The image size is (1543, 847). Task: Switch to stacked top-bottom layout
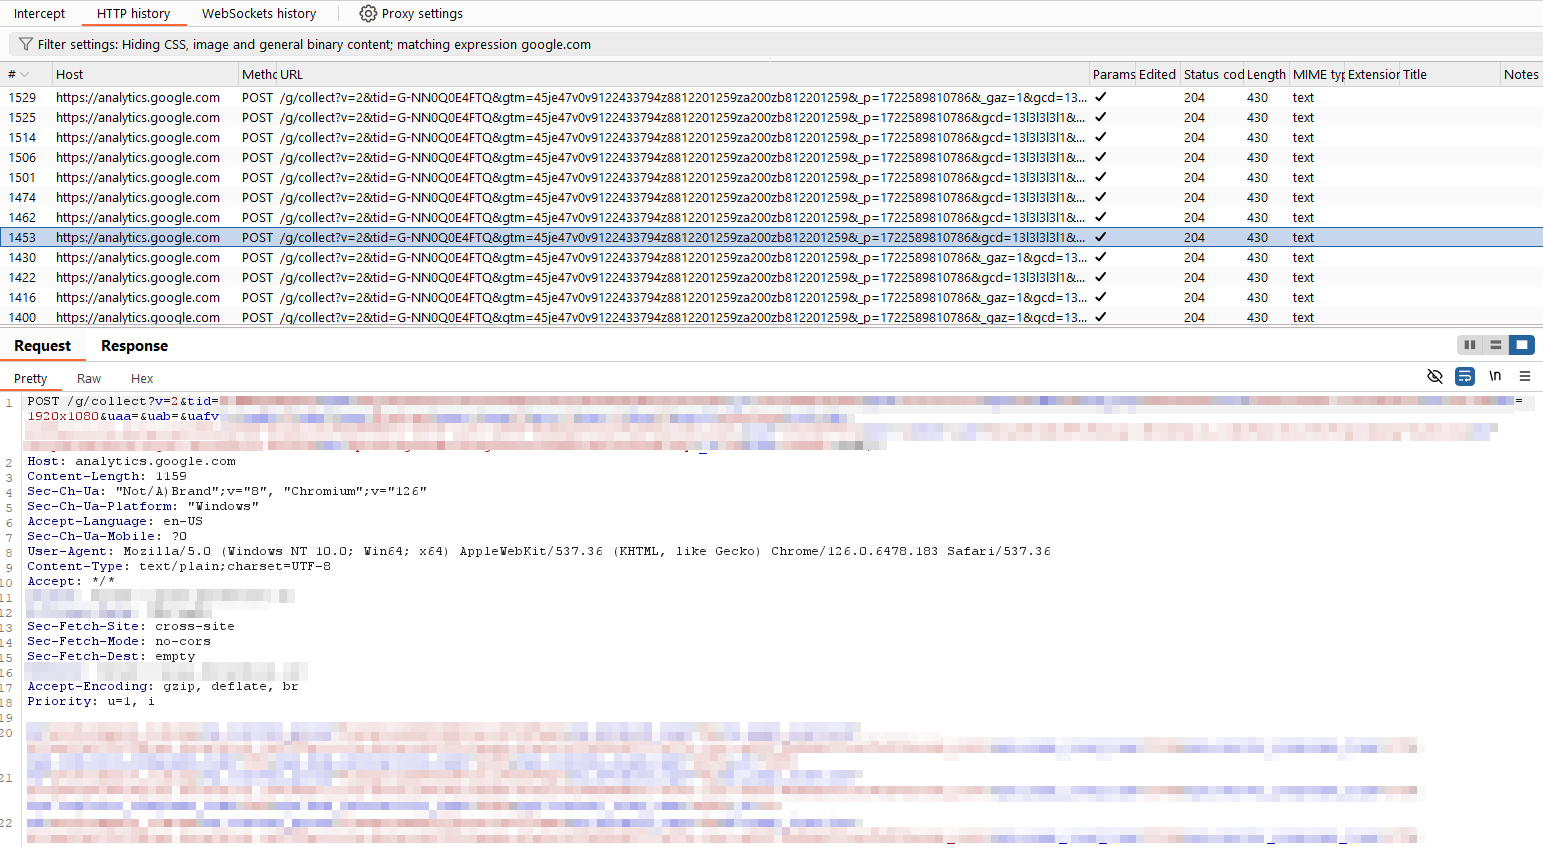pos(1496,345)
